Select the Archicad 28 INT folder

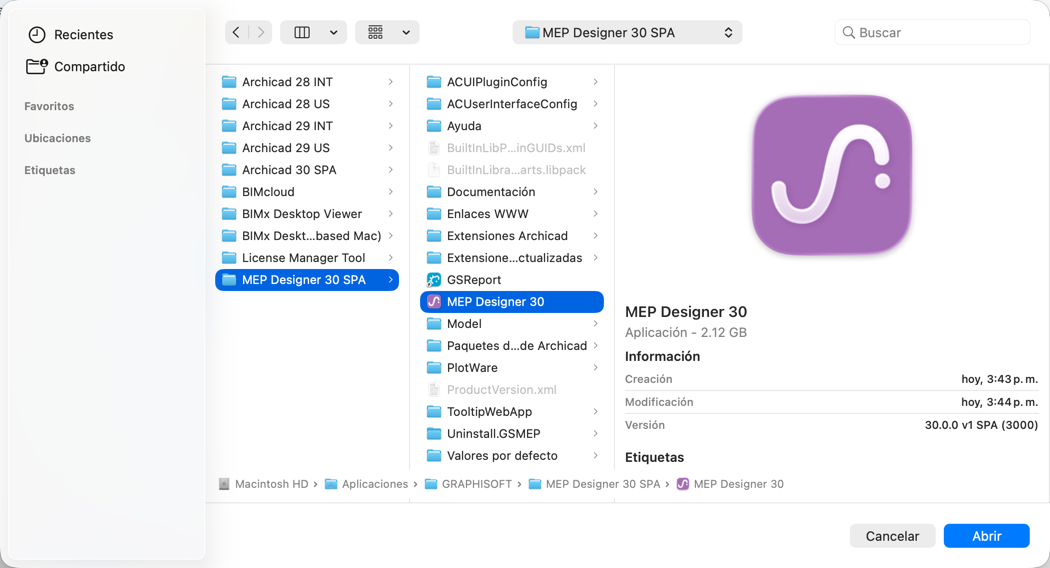[x=307, y=82]
